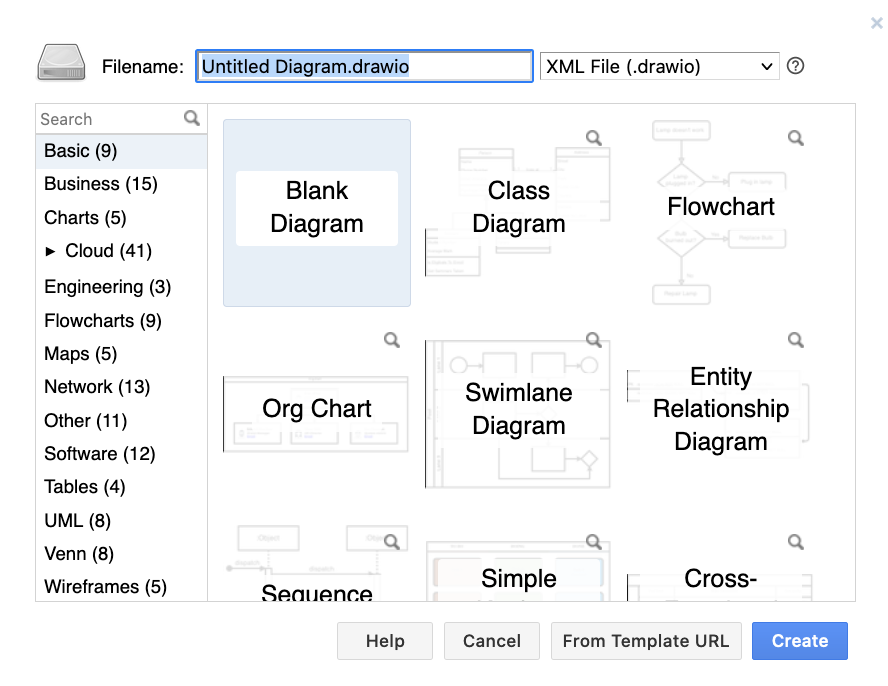This screenshot has width=888, height=686.
Task: Click the magnifier on the Swimlane Diagram template
Action: click(594, 340)
